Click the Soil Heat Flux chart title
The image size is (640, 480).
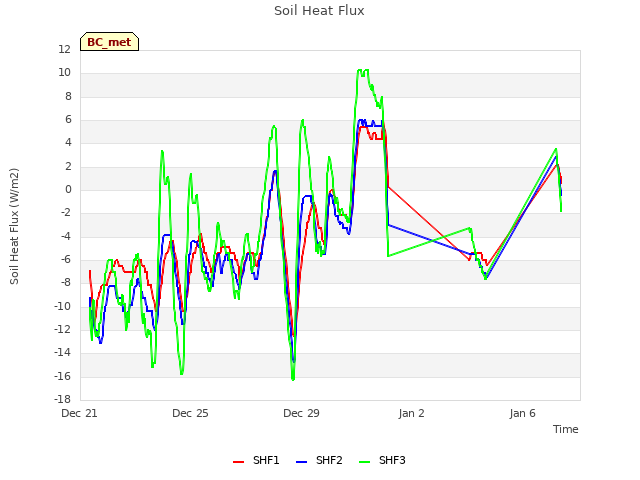[x=319, y=10]
